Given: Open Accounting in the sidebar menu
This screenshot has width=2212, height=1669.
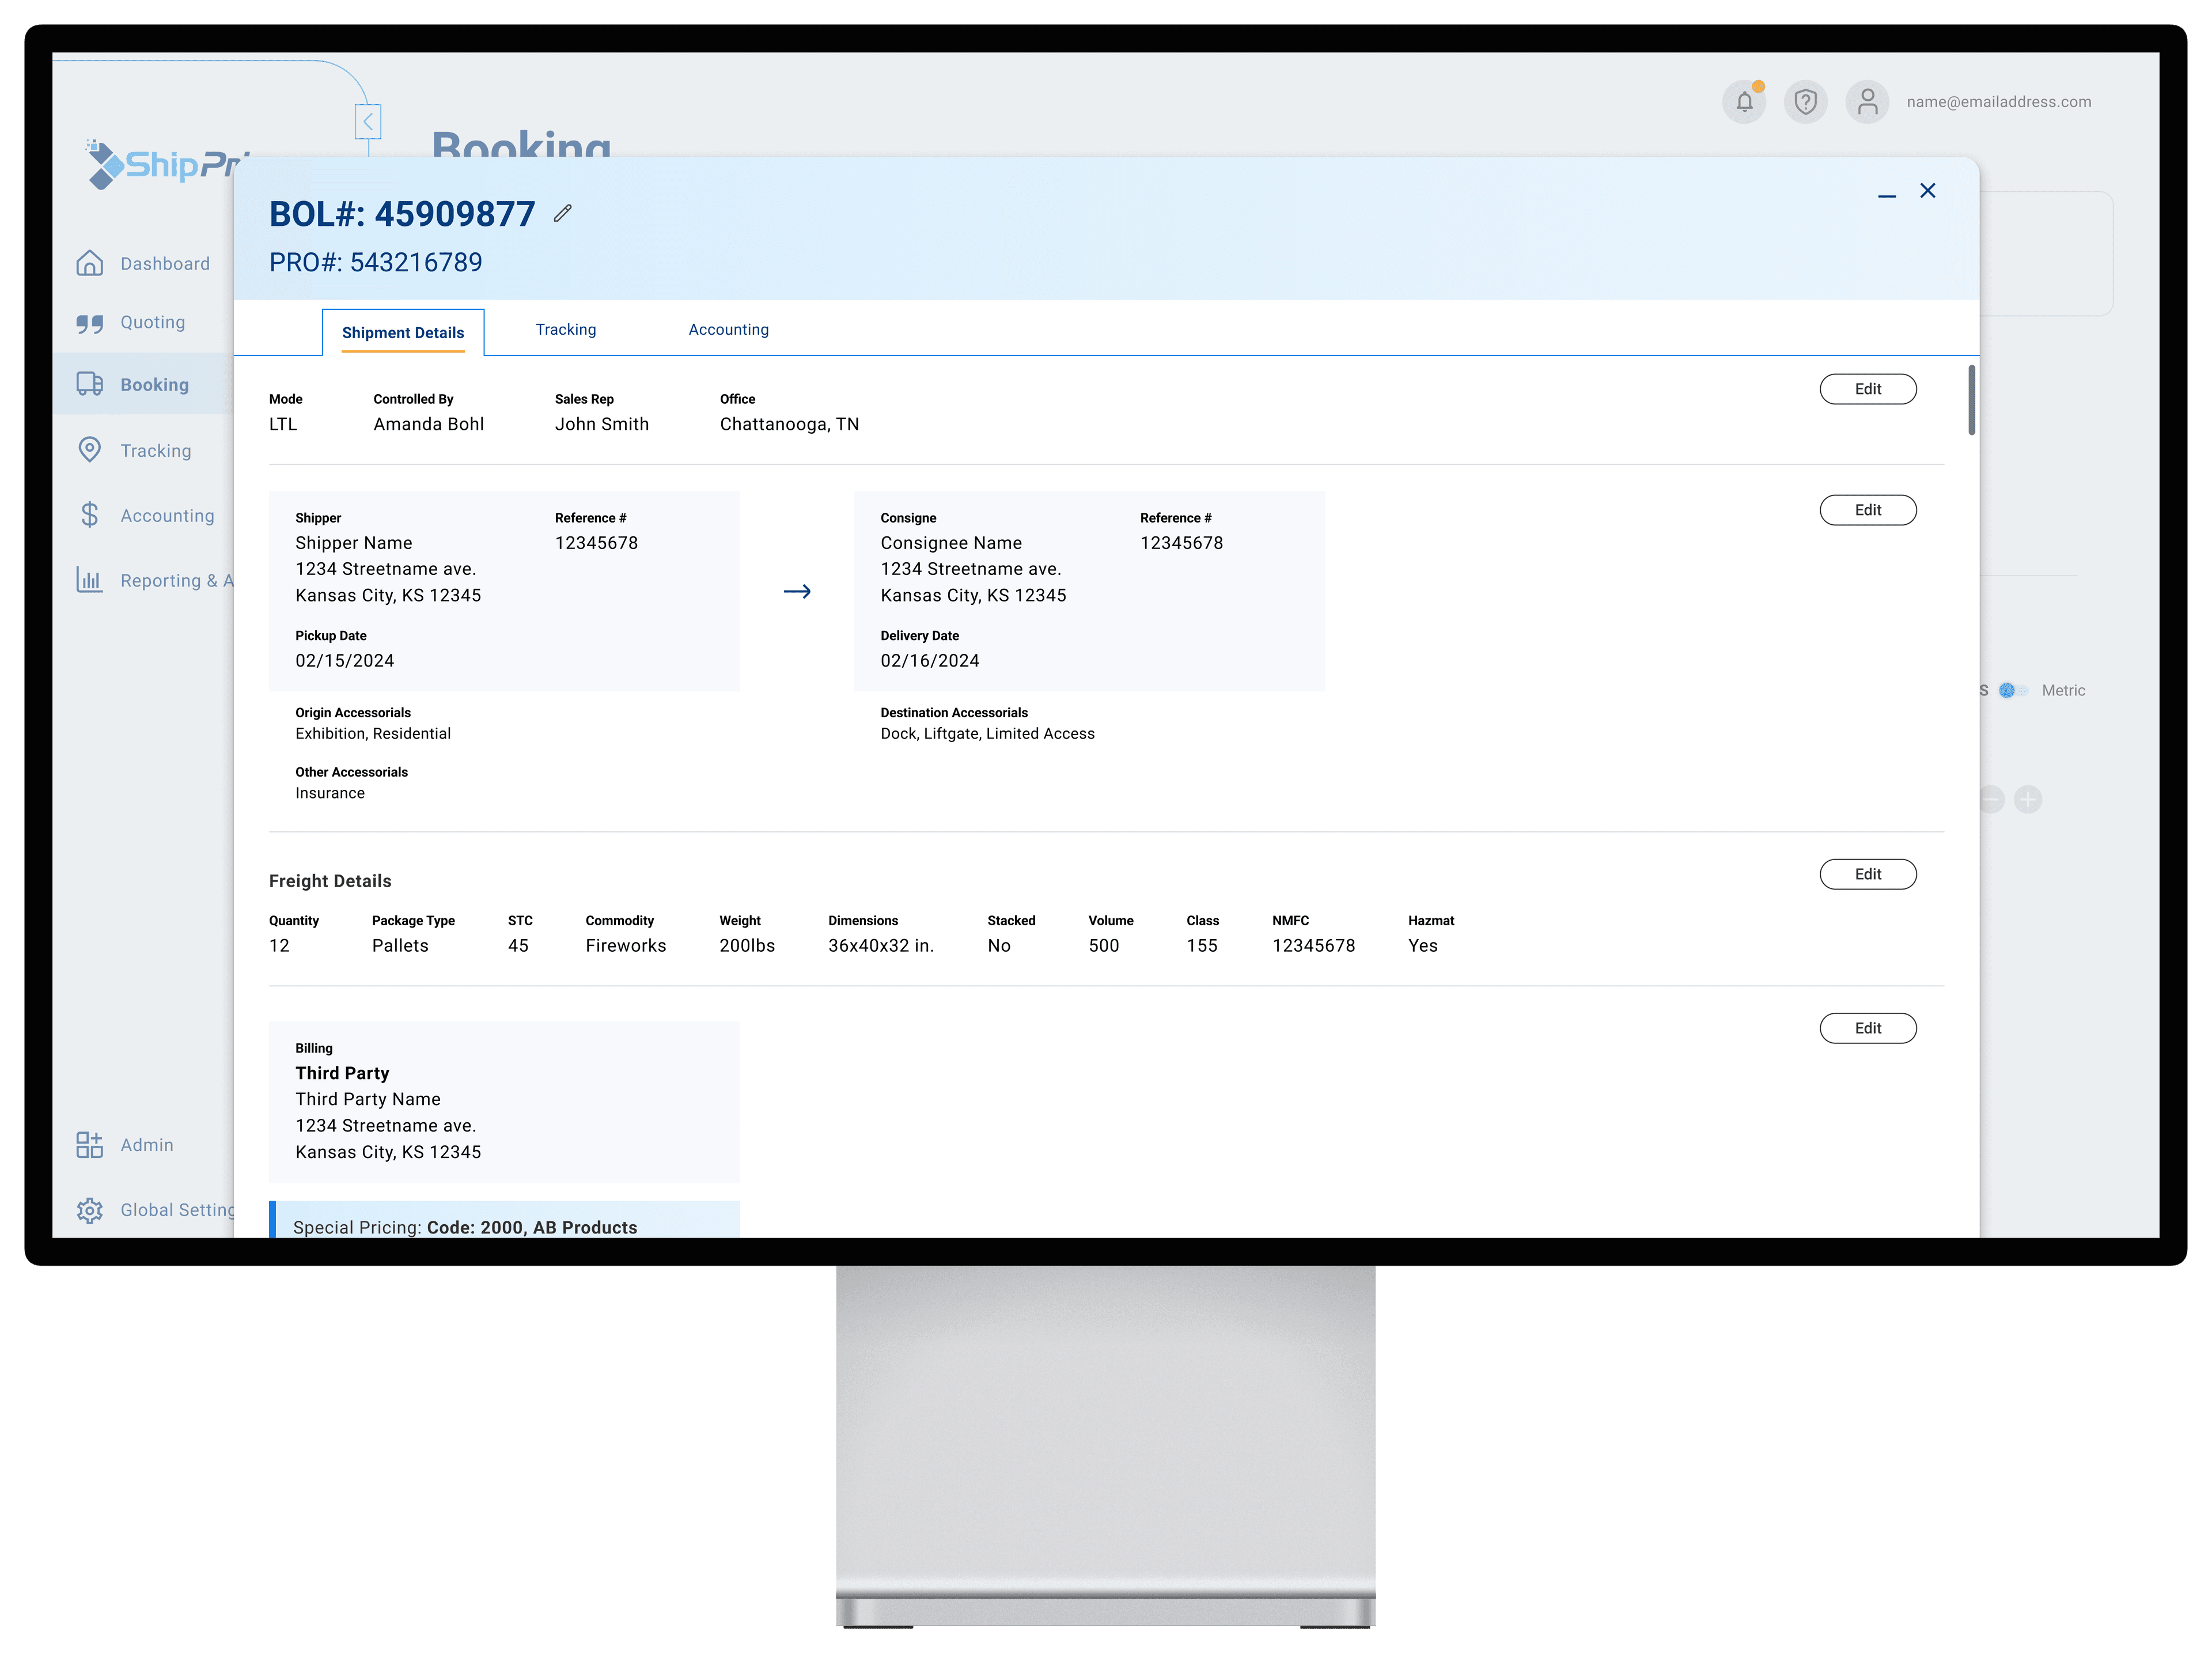Looking at the screenshot, I should click(x=167, y=516).
